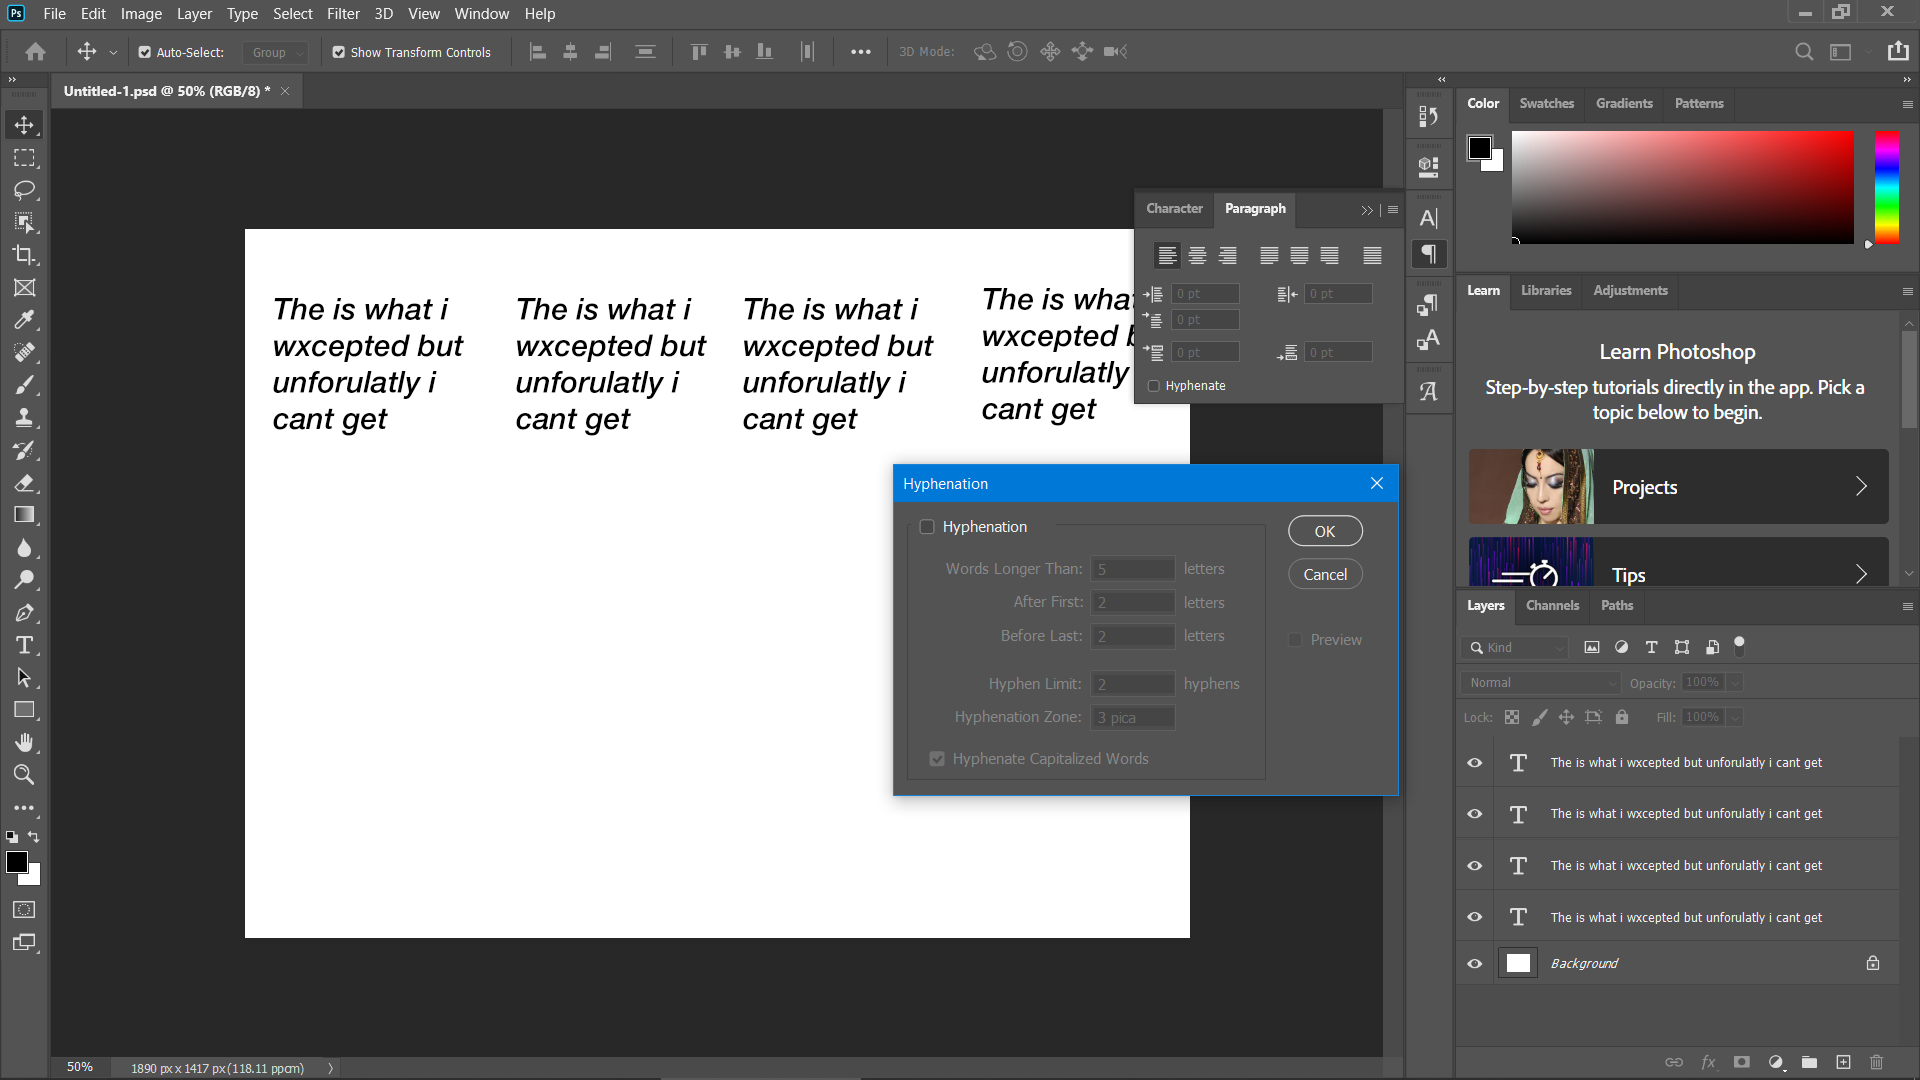The height and width of the screenshot is (1080, 1920).
Task: Select the Eyedropper tool
Action: 24,320
